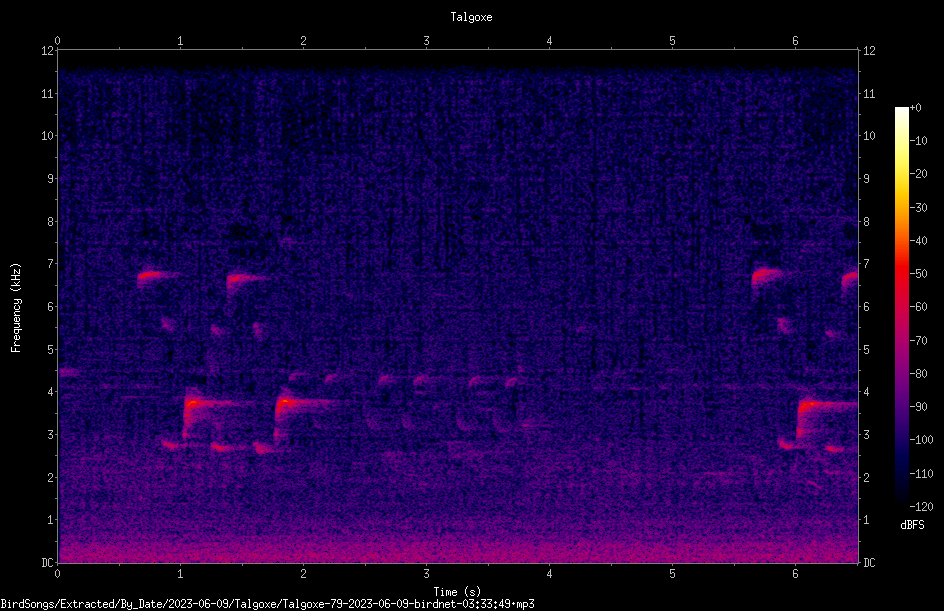Click "12" on the left frequency axis
The width and height of the screenshot is (944, 611).
coord(47,51)
